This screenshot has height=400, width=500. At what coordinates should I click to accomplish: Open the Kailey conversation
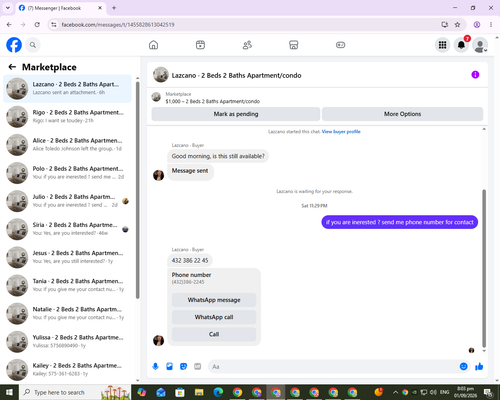pyautogui.click(x=67, y=370)
